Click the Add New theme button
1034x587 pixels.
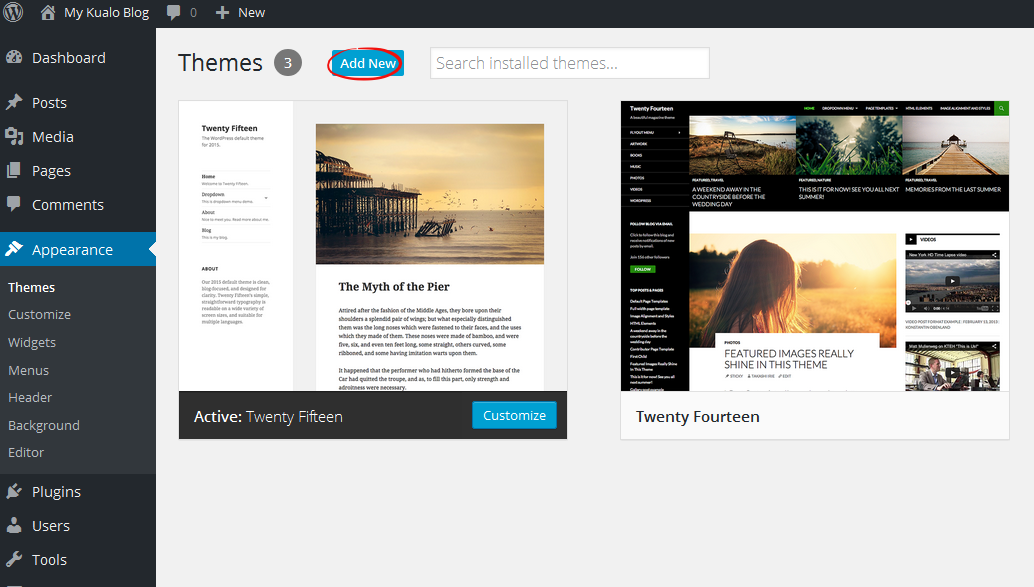[368, 63]
